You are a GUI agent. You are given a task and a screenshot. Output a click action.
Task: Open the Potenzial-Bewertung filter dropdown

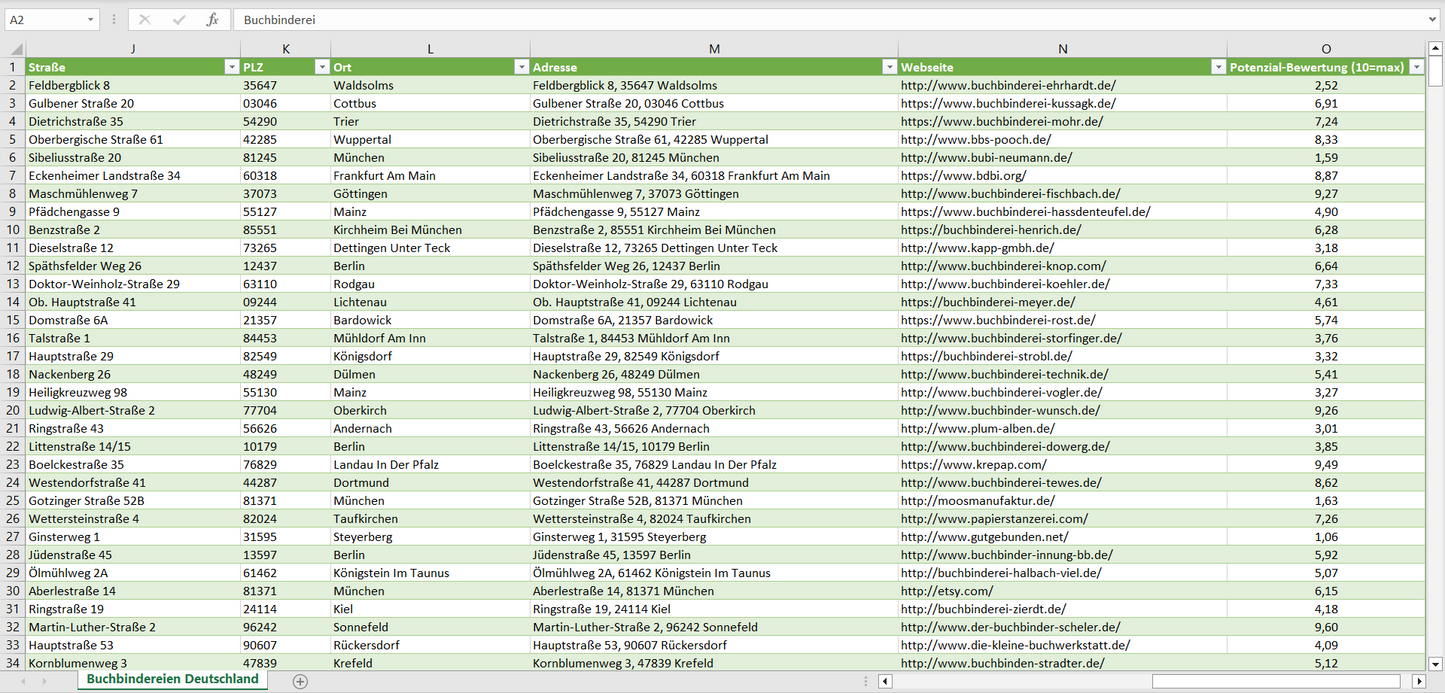[x=1416, y=67]
